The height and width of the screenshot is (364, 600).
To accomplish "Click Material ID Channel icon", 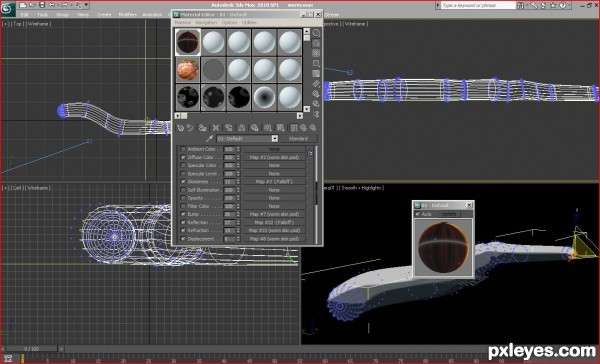I will coord(268,128).
